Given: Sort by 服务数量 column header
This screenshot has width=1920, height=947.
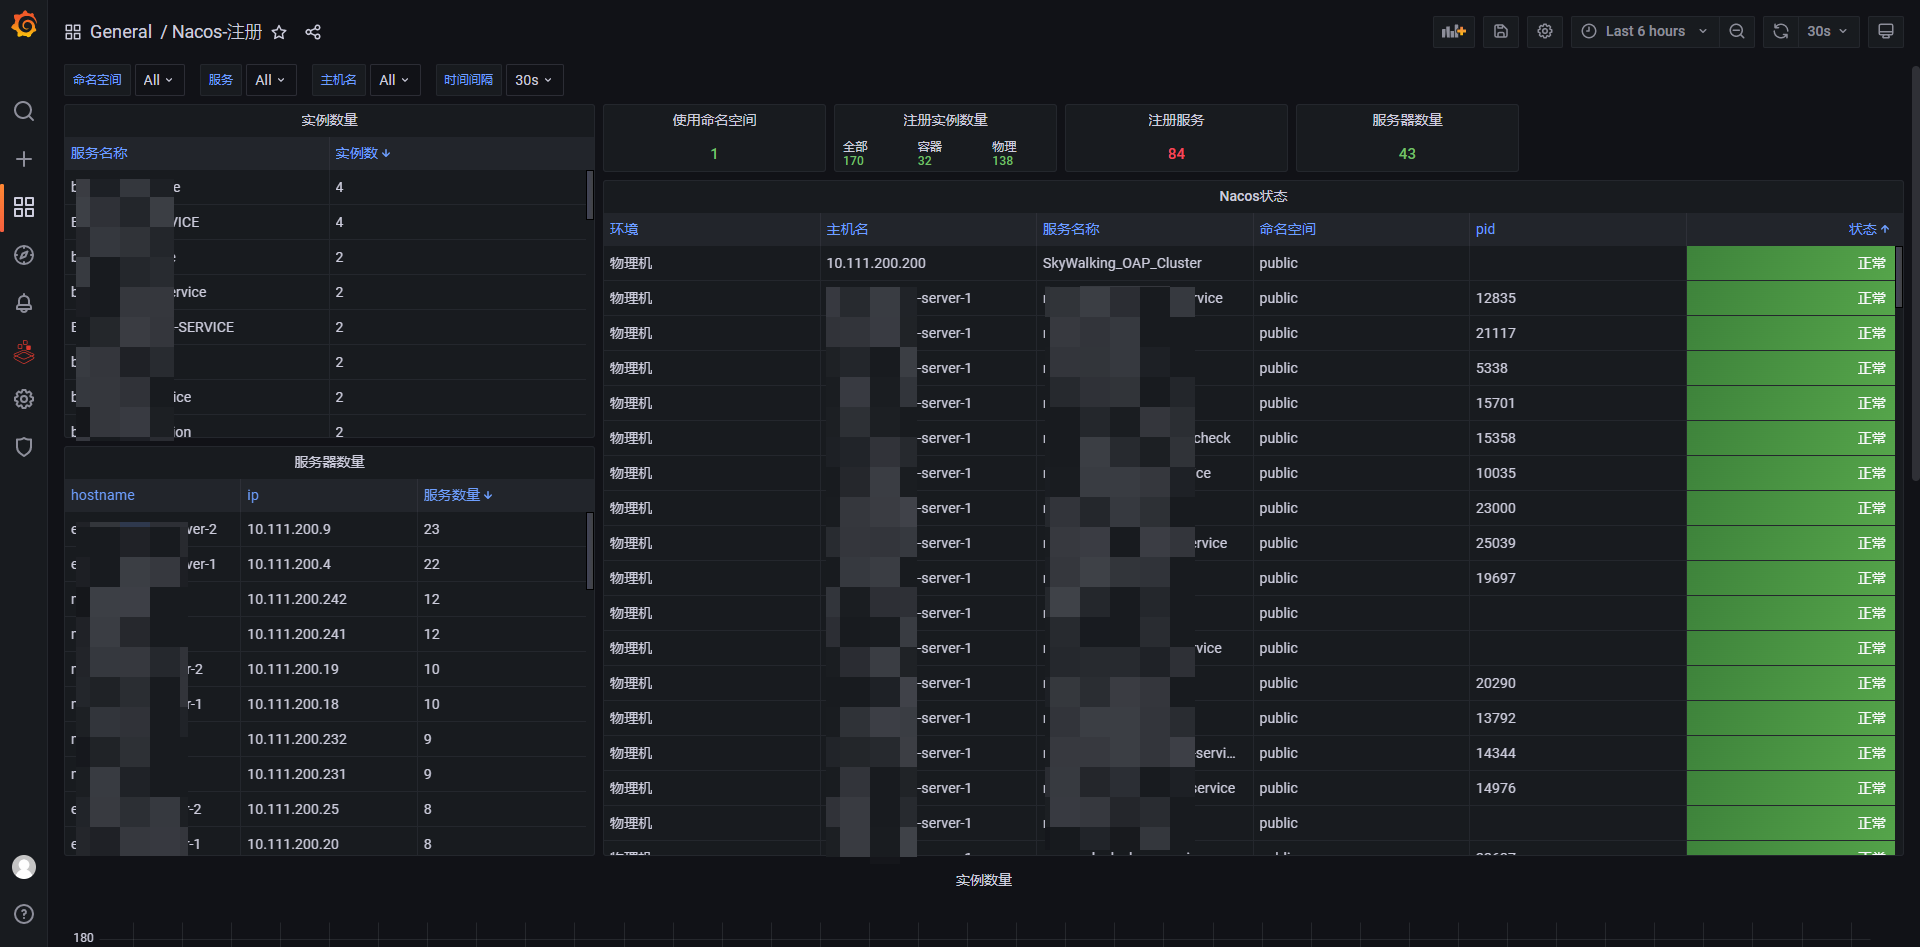Looking at the screenshot, I should point(457,495).
